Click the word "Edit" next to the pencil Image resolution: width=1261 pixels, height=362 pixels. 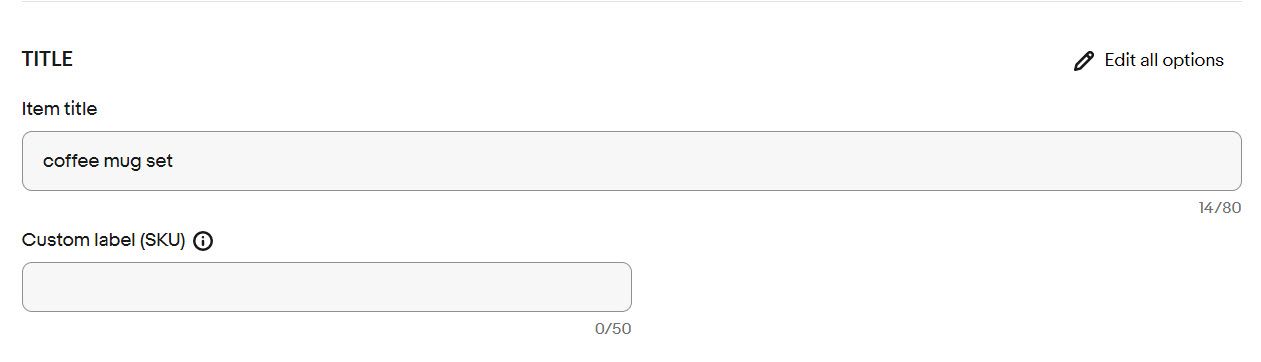[1119, 60]
